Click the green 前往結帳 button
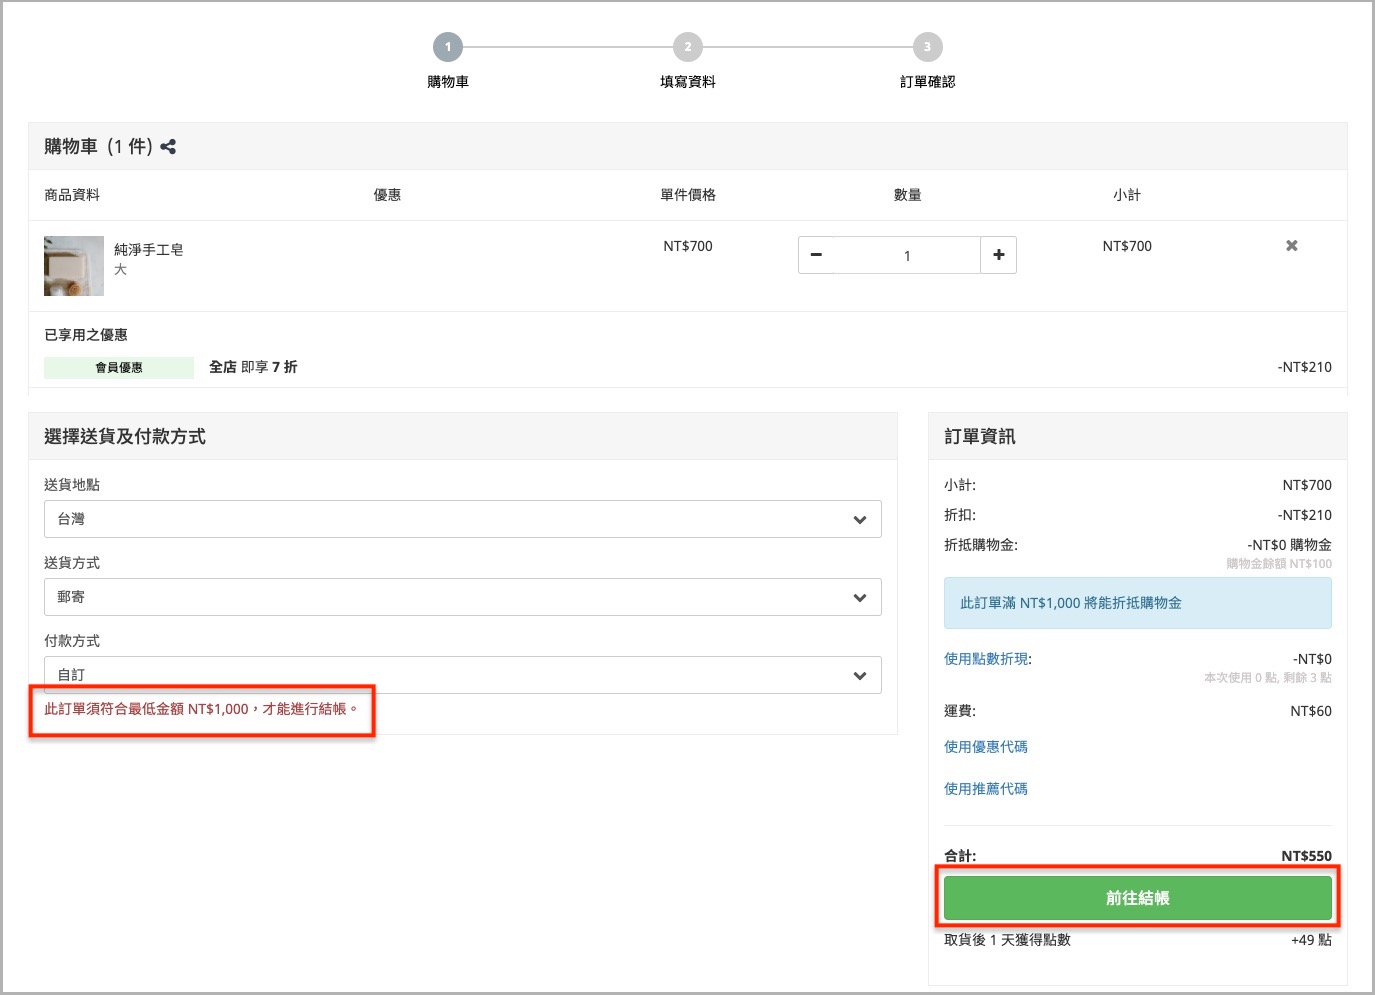This screenshot has height=995, width=1375. point(1138,898)
